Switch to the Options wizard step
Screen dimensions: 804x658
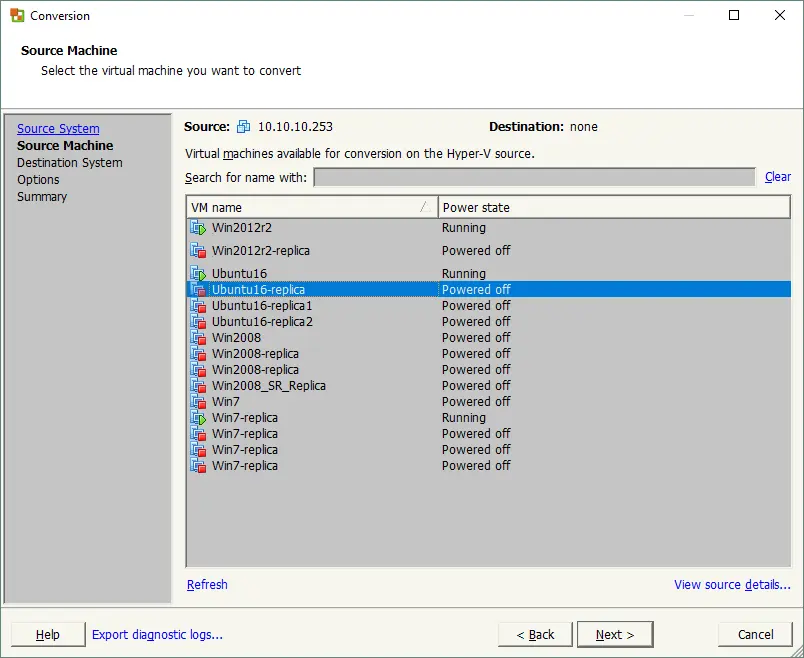click(x=38, y=179)
